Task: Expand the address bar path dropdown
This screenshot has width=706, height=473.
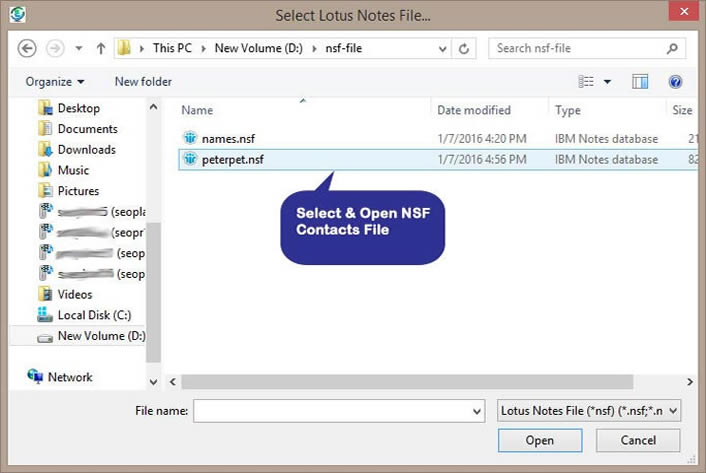Action: pos(443,48)
